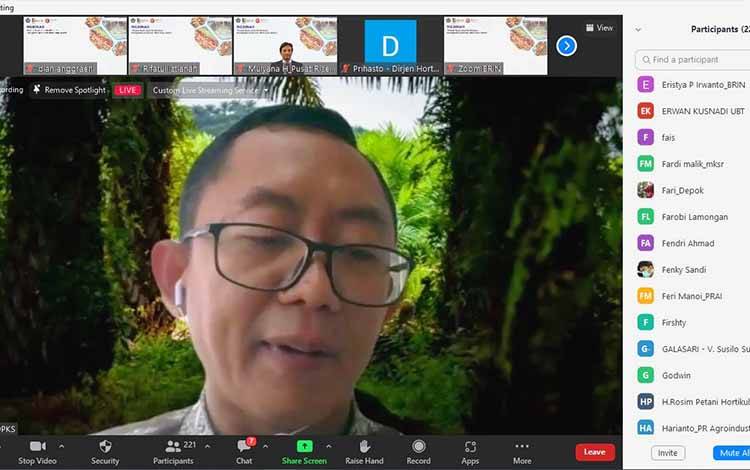Image resolution: width=750 pixels, height=470 pixels.
Task: Click in the Find a participant field
Action: pyautogui.click(x=694, y=60)
